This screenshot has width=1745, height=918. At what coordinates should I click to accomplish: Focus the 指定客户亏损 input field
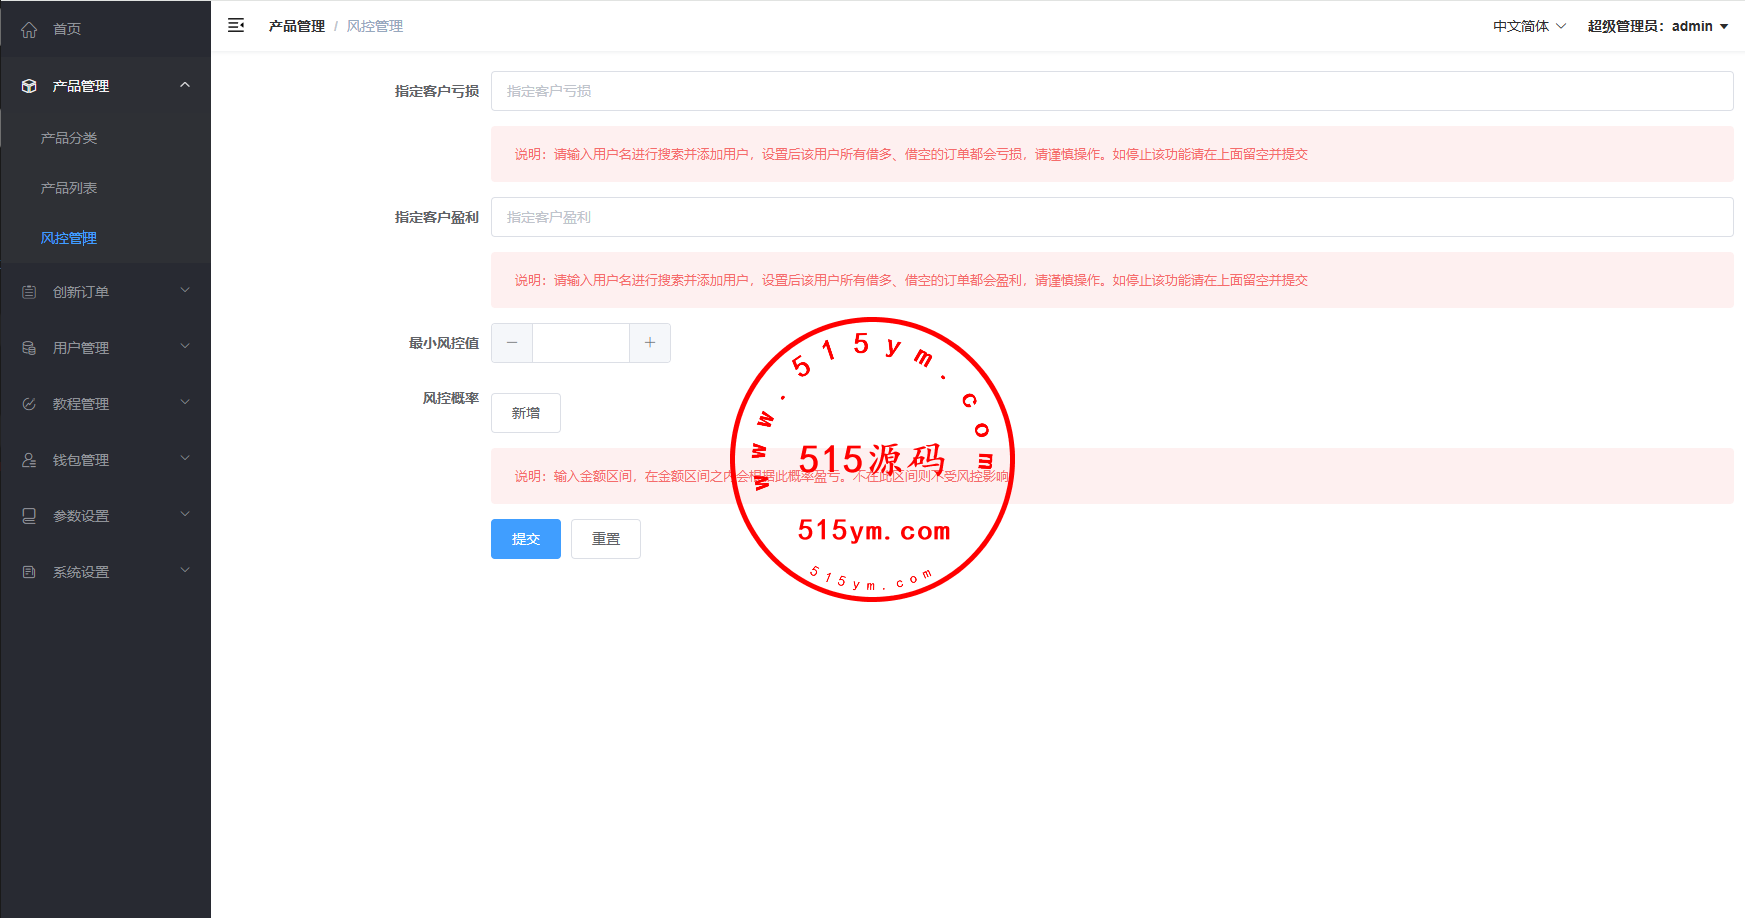(1111, 91)
